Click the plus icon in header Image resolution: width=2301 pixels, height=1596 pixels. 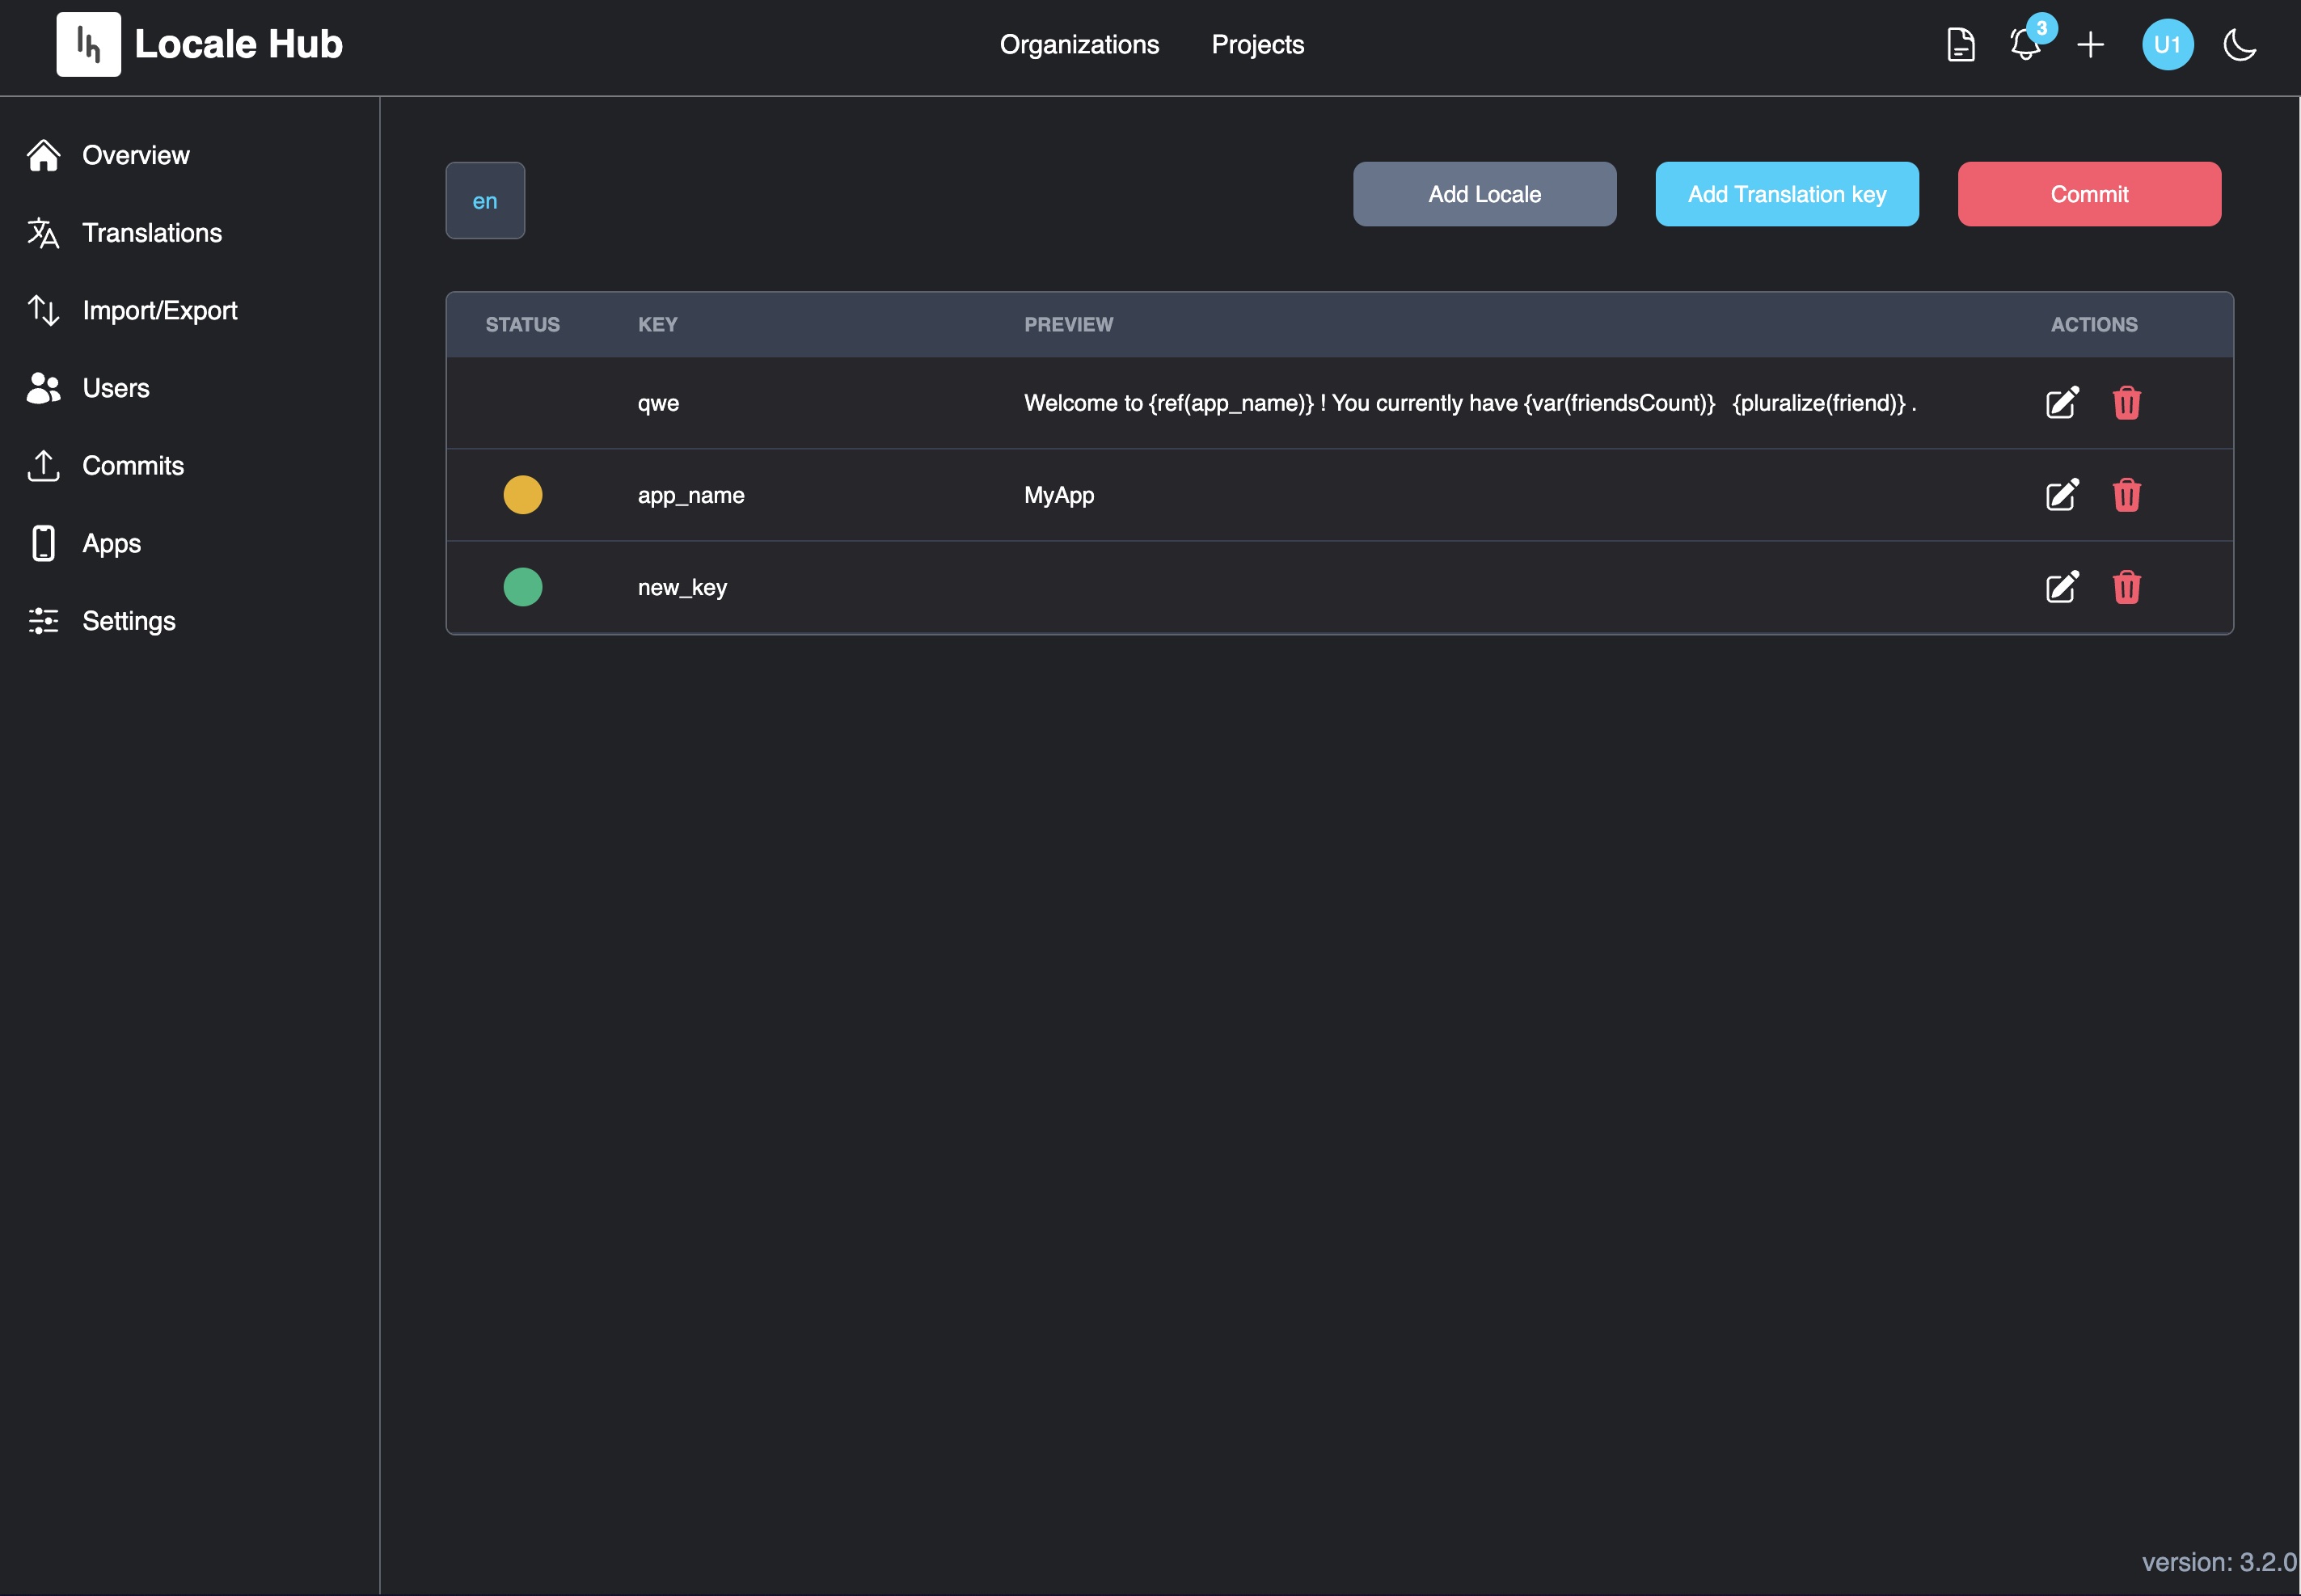2090,45
